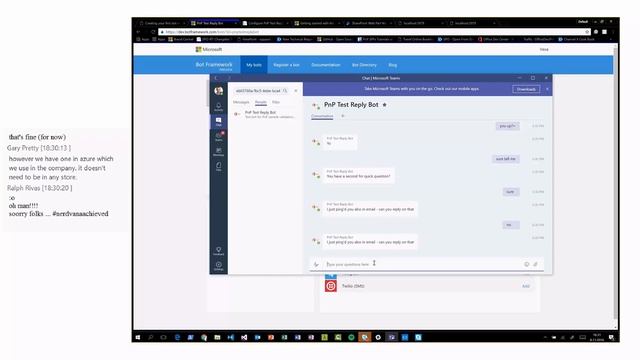
Task: Click the browser page vertical scrollbar
Action: coord(616,184)
